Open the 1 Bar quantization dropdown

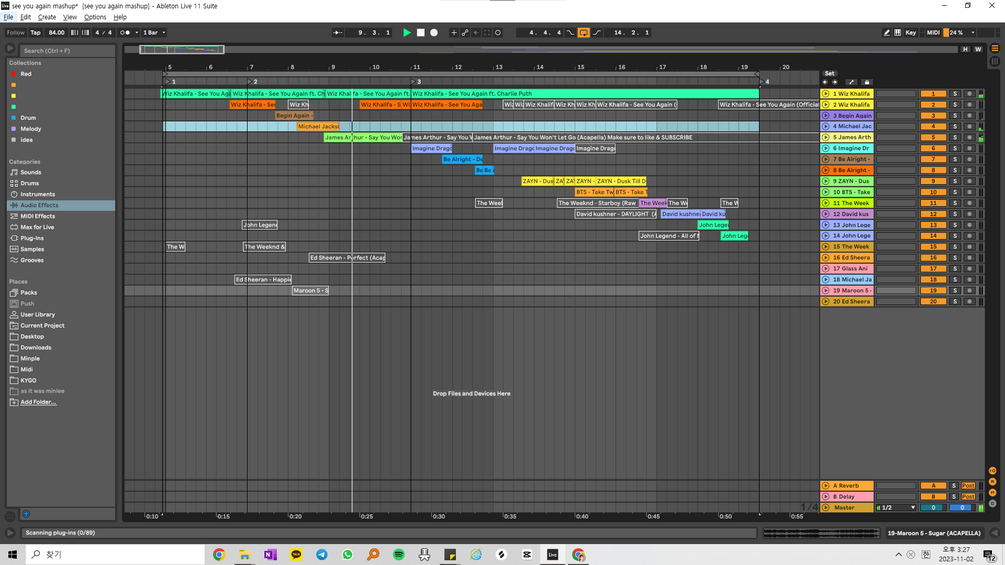[154, 33]
